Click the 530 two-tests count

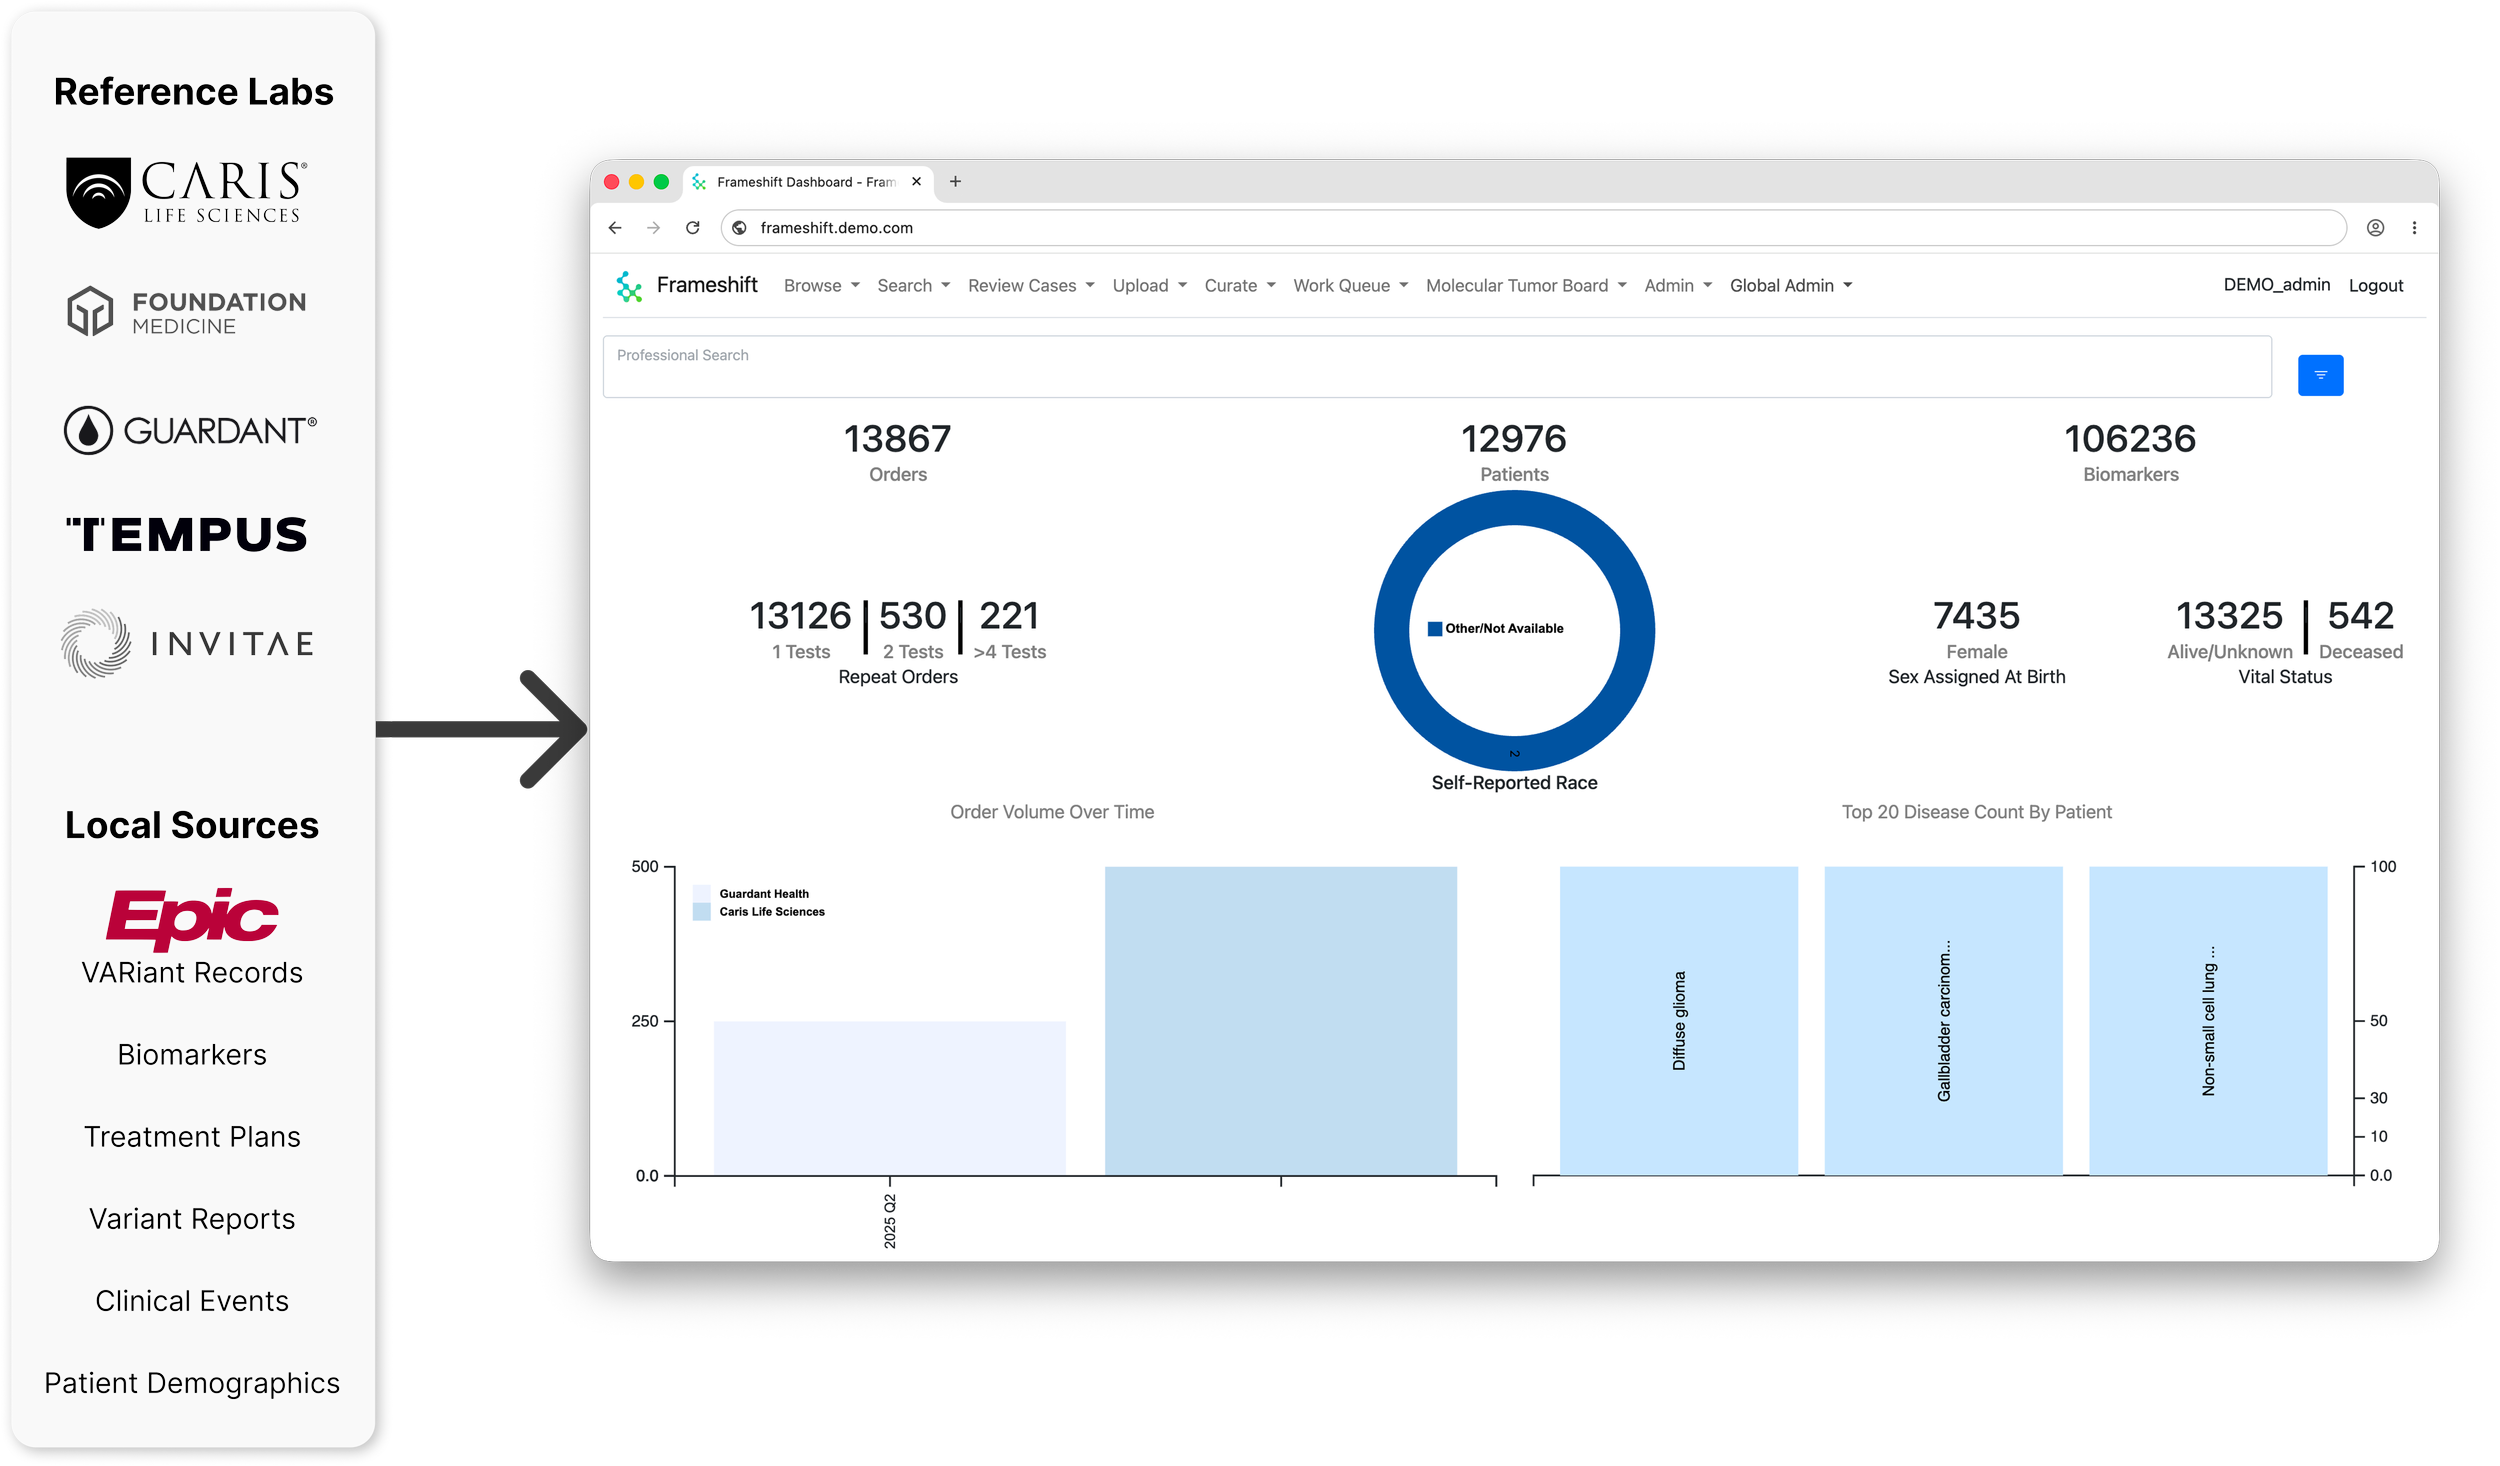pos(913,616)
